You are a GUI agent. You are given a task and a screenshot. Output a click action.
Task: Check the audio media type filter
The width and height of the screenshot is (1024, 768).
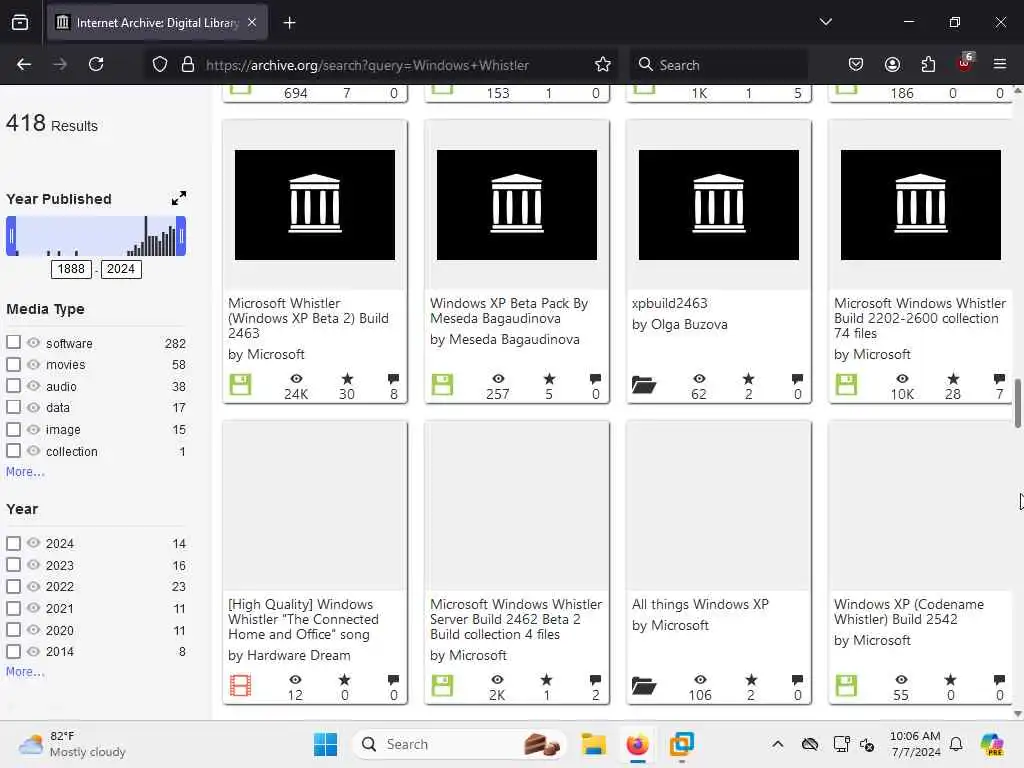[x=13, y=385]
